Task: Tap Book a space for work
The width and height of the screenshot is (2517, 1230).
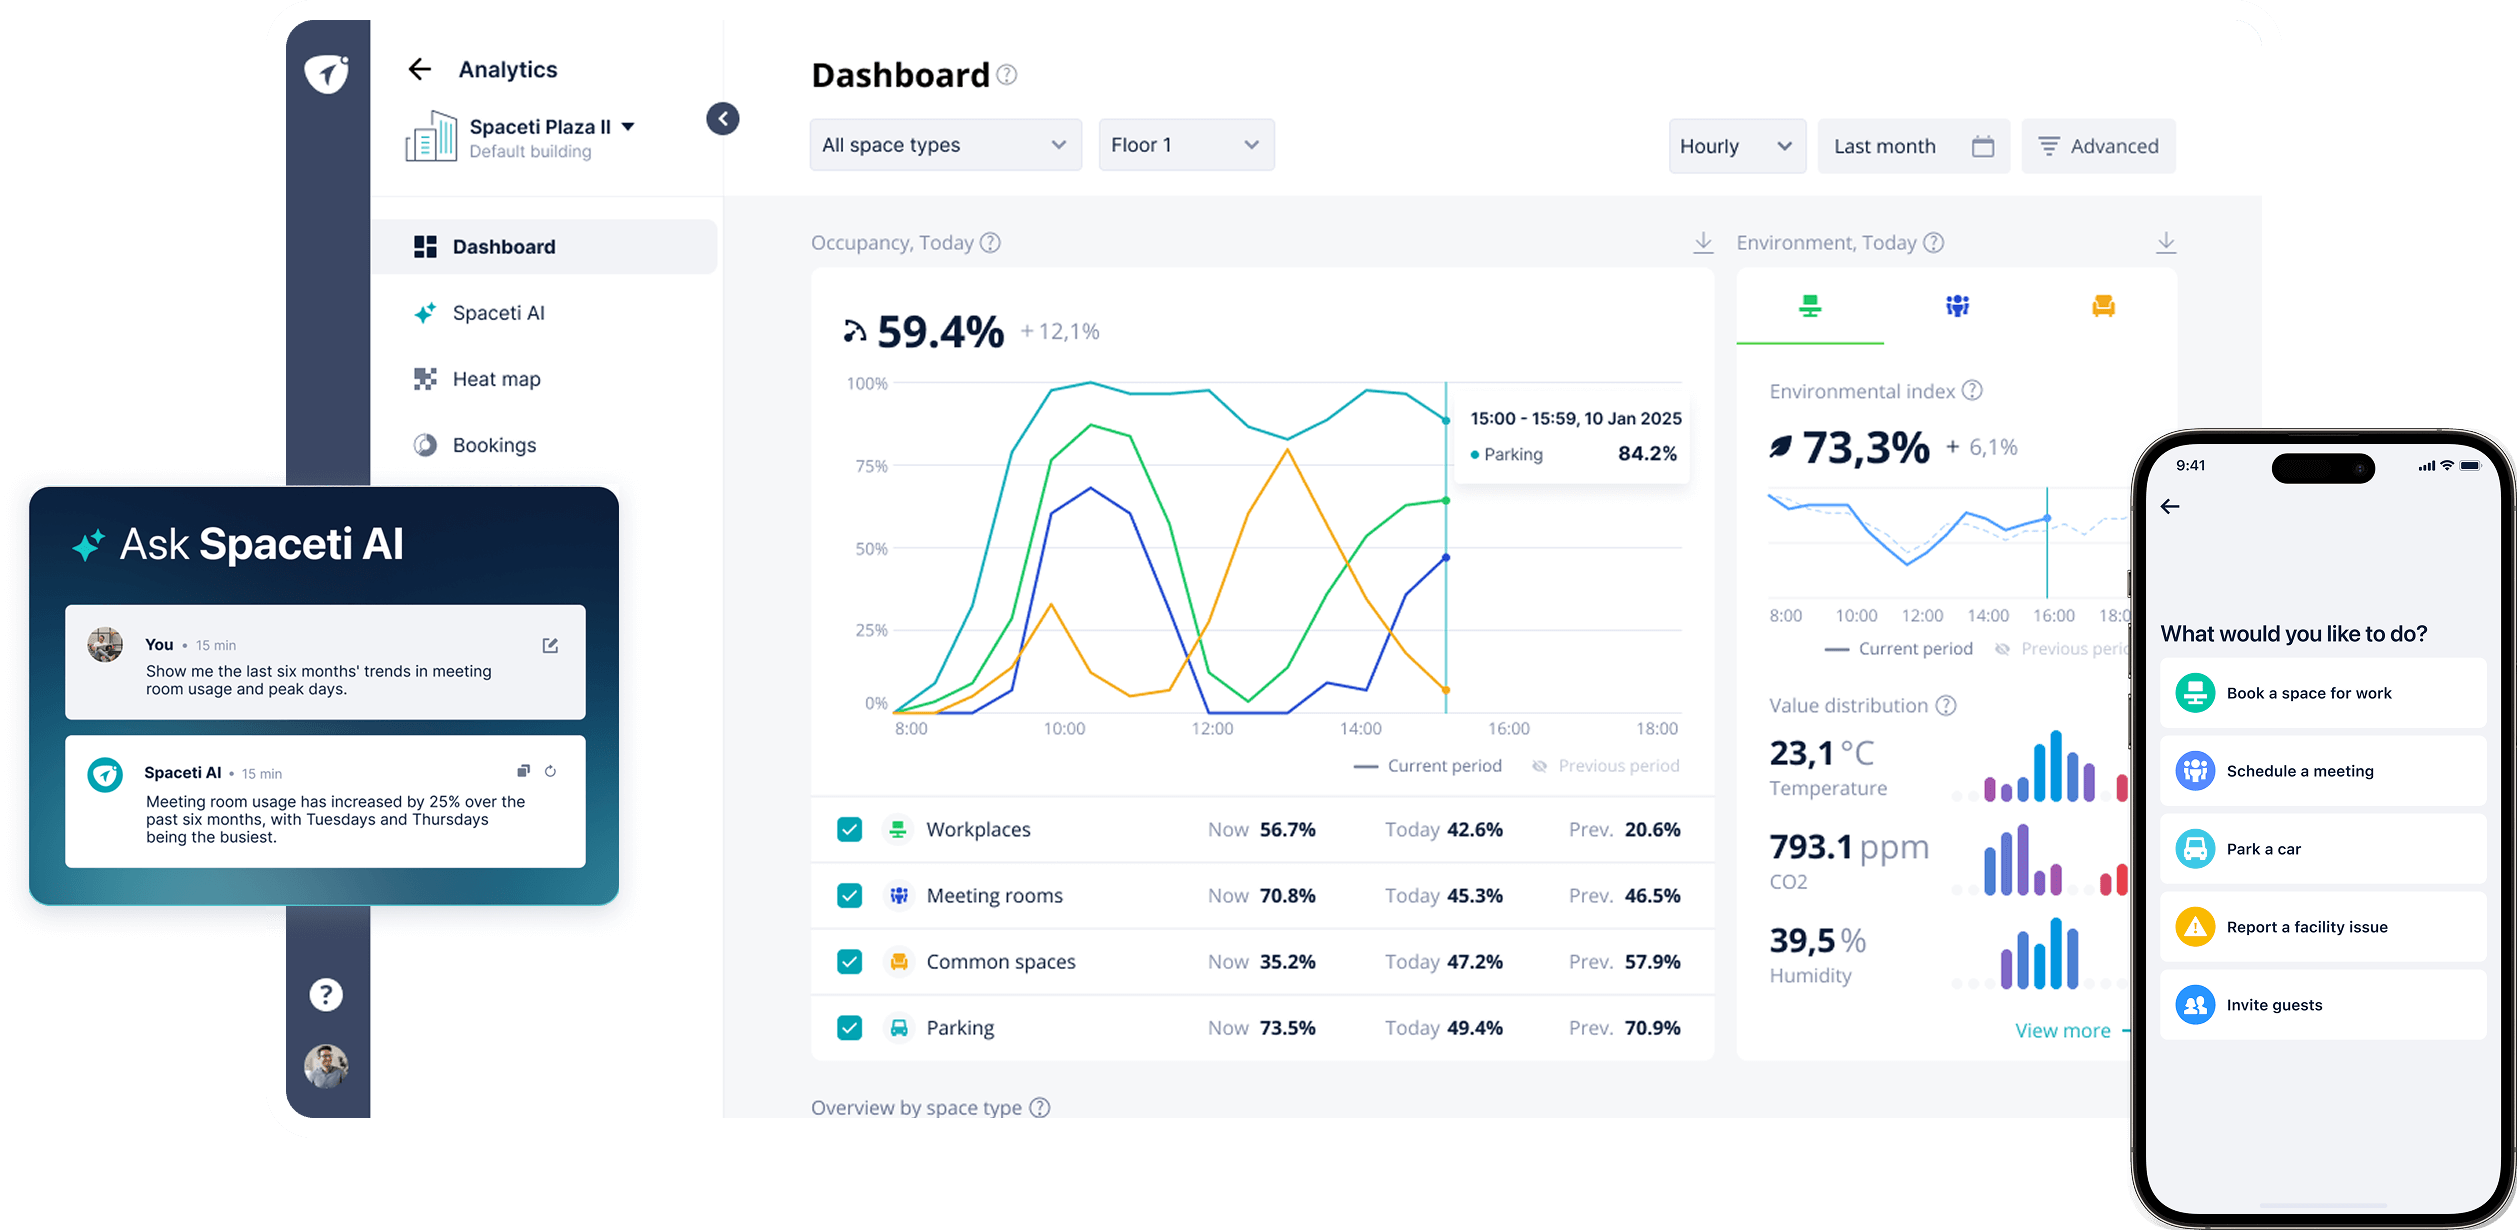Action: tap(2322, 693)
